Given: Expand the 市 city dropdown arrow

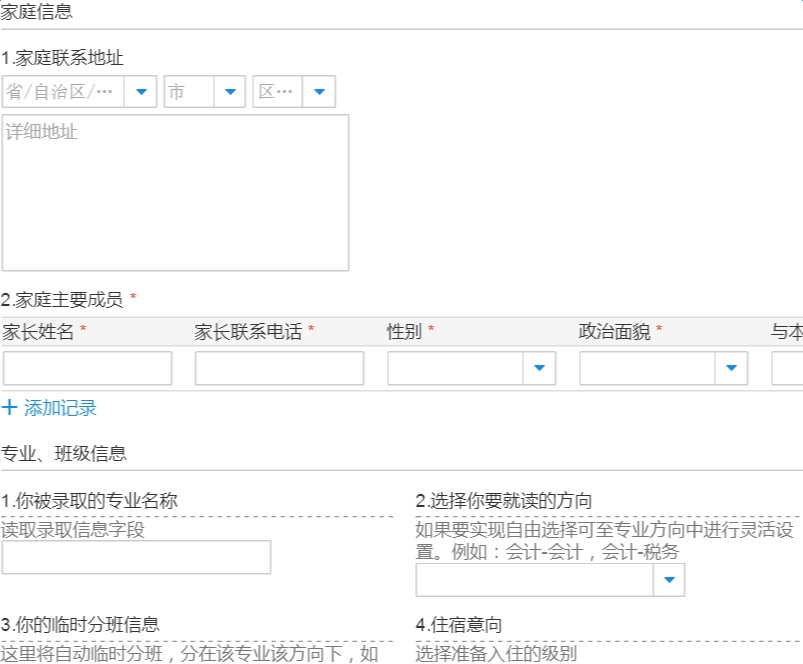Looking at the screenshot, I should (x=229, y=92).
